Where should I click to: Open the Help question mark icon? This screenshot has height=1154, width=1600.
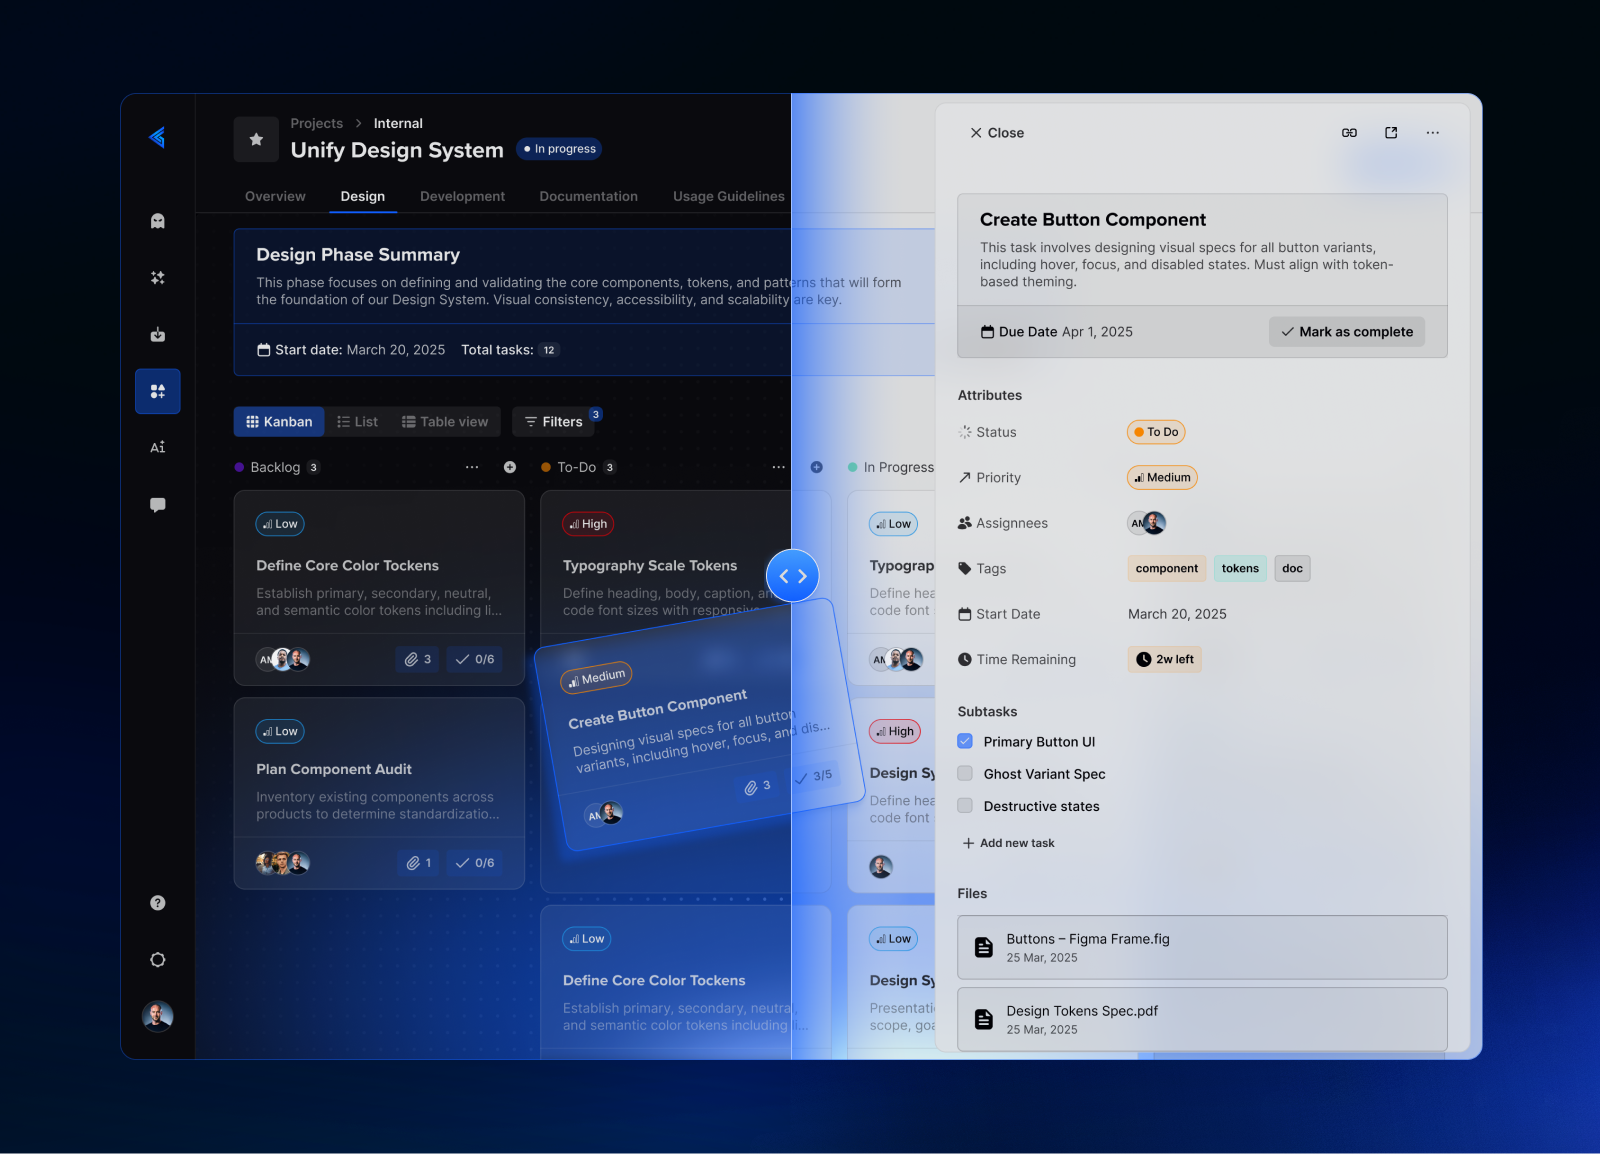157,902
